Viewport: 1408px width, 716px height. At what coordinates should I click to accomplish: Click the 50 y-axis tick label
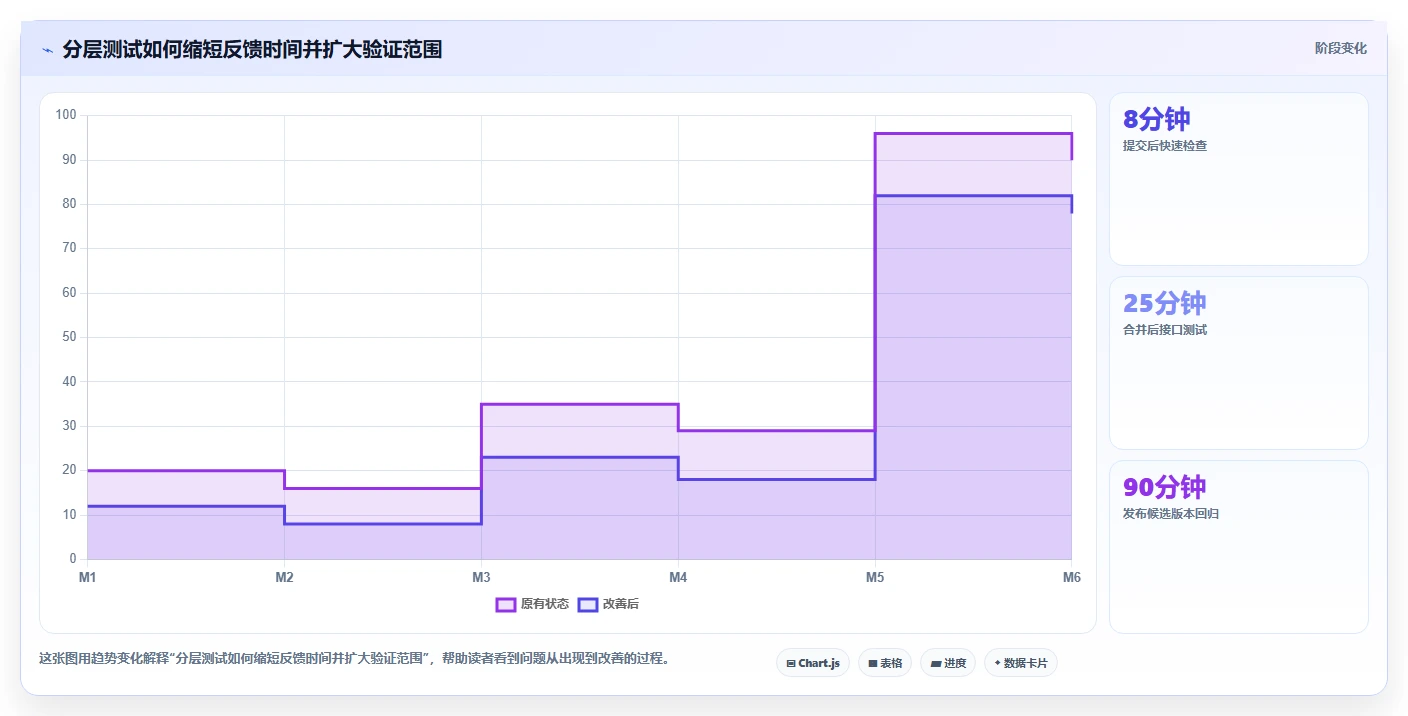tap(69, 337)
